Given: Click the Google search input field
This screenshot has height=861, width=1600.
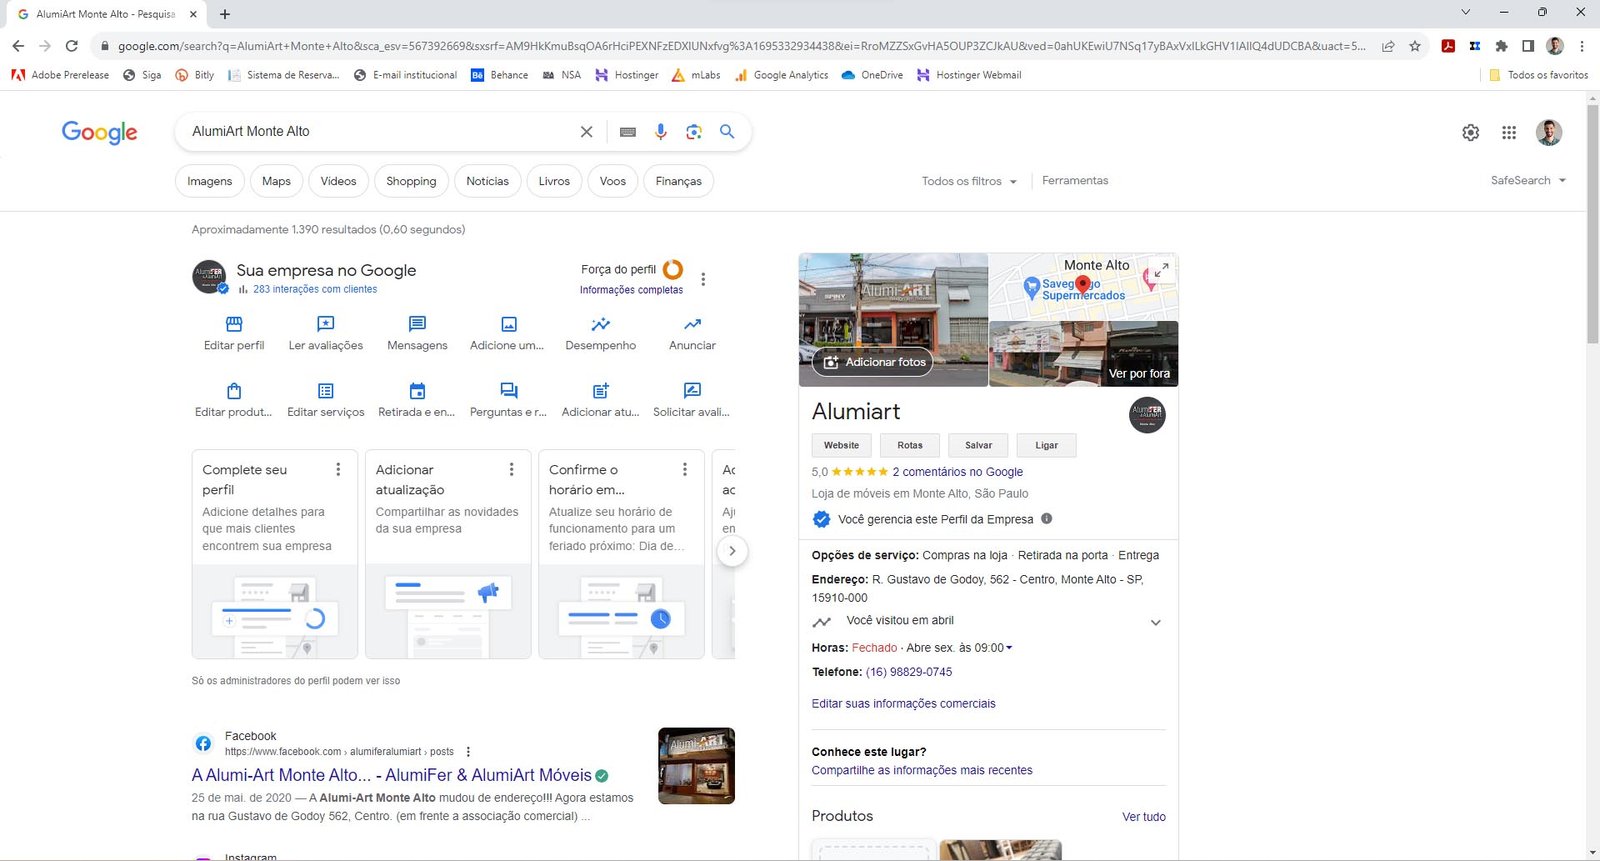Looking at the screenshot, I should point(380,132).
